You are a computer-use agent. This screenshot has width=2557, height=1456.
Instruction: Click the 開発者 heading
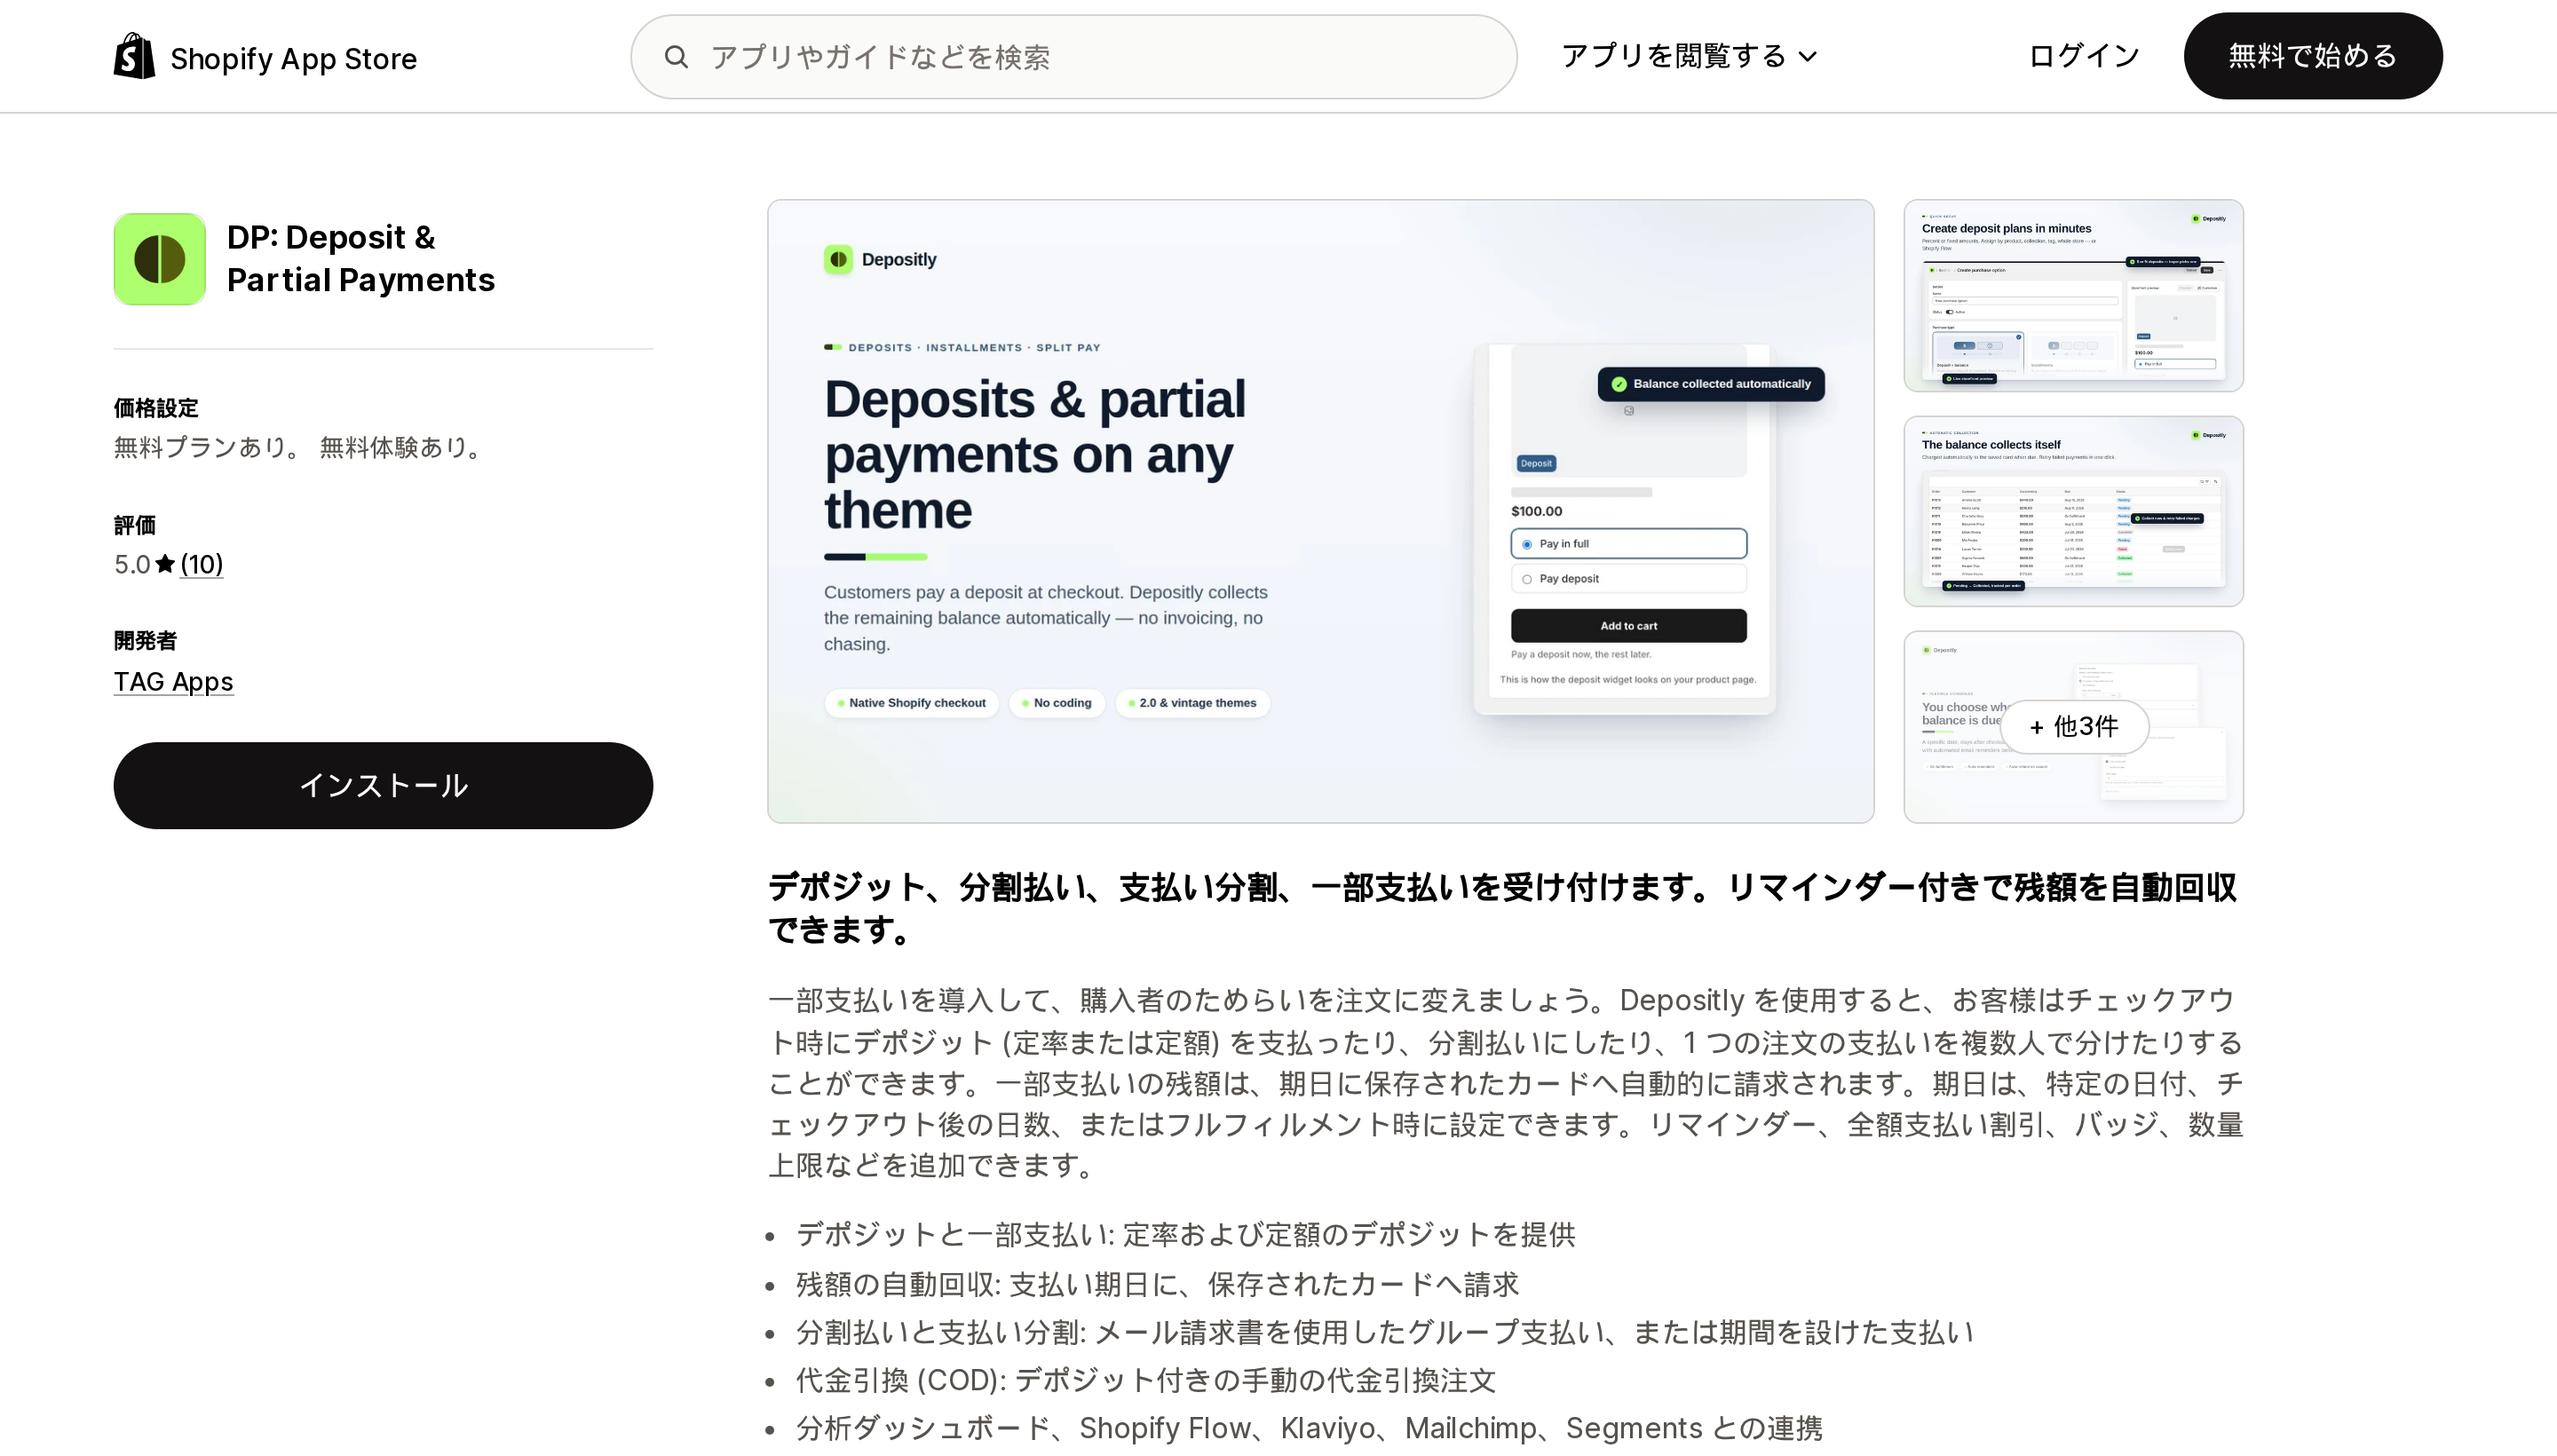[145, 641]
